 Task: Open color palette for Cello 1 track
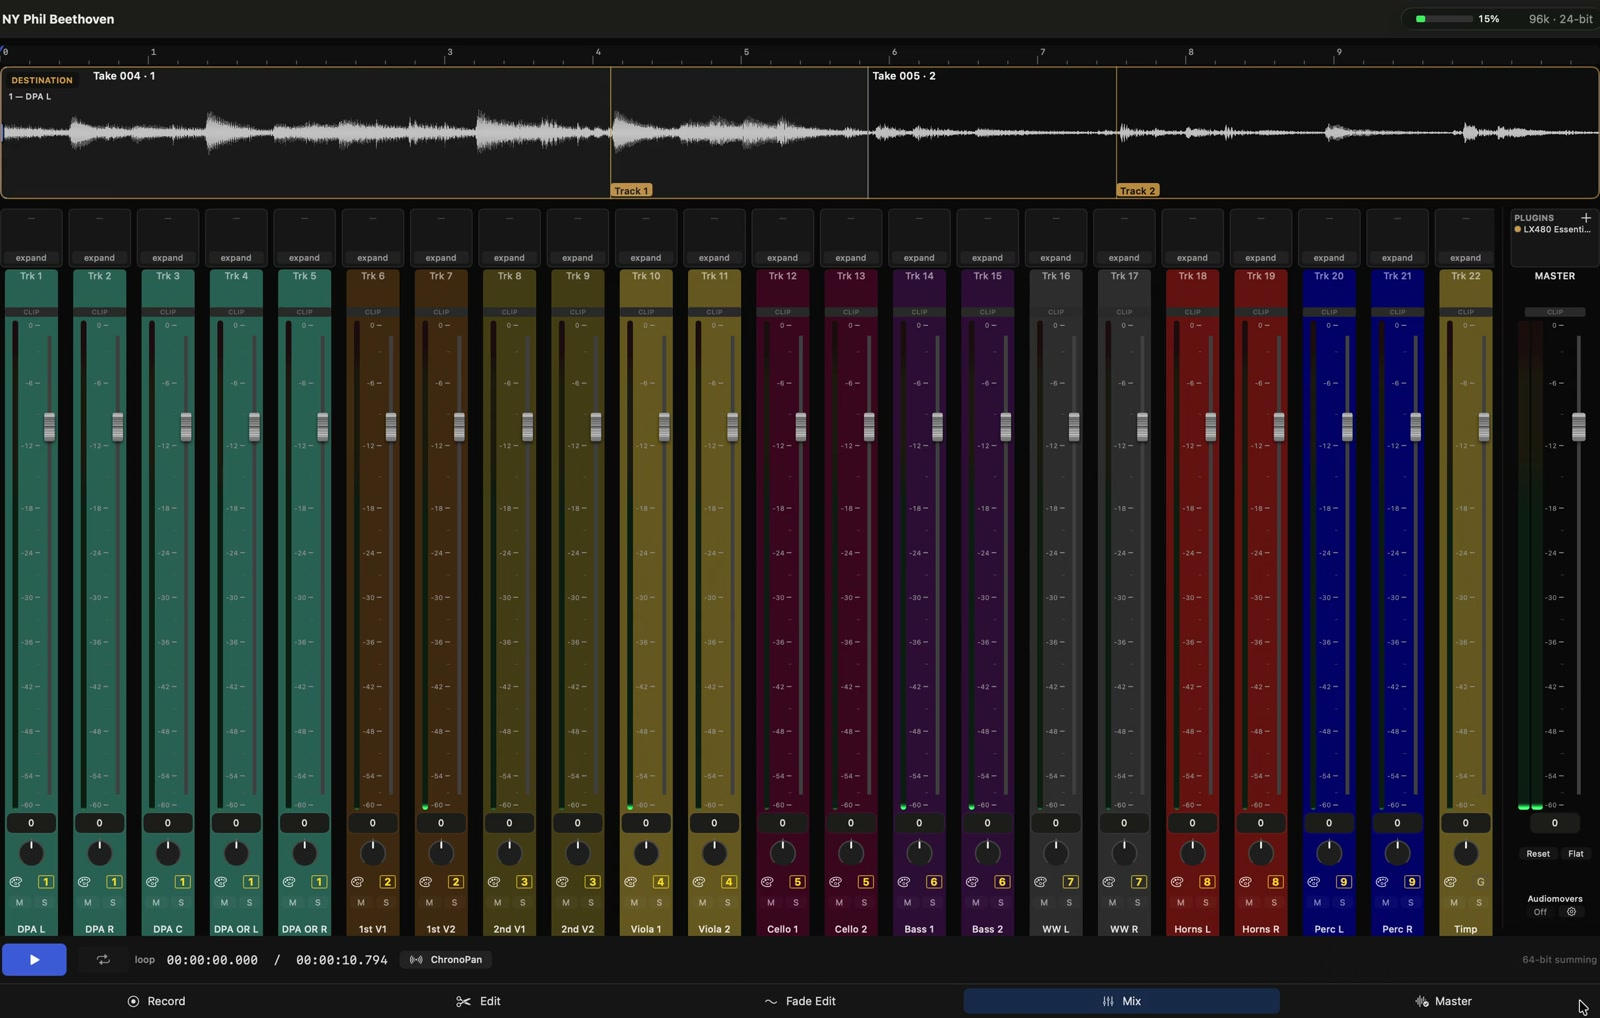tap(767, 882)
